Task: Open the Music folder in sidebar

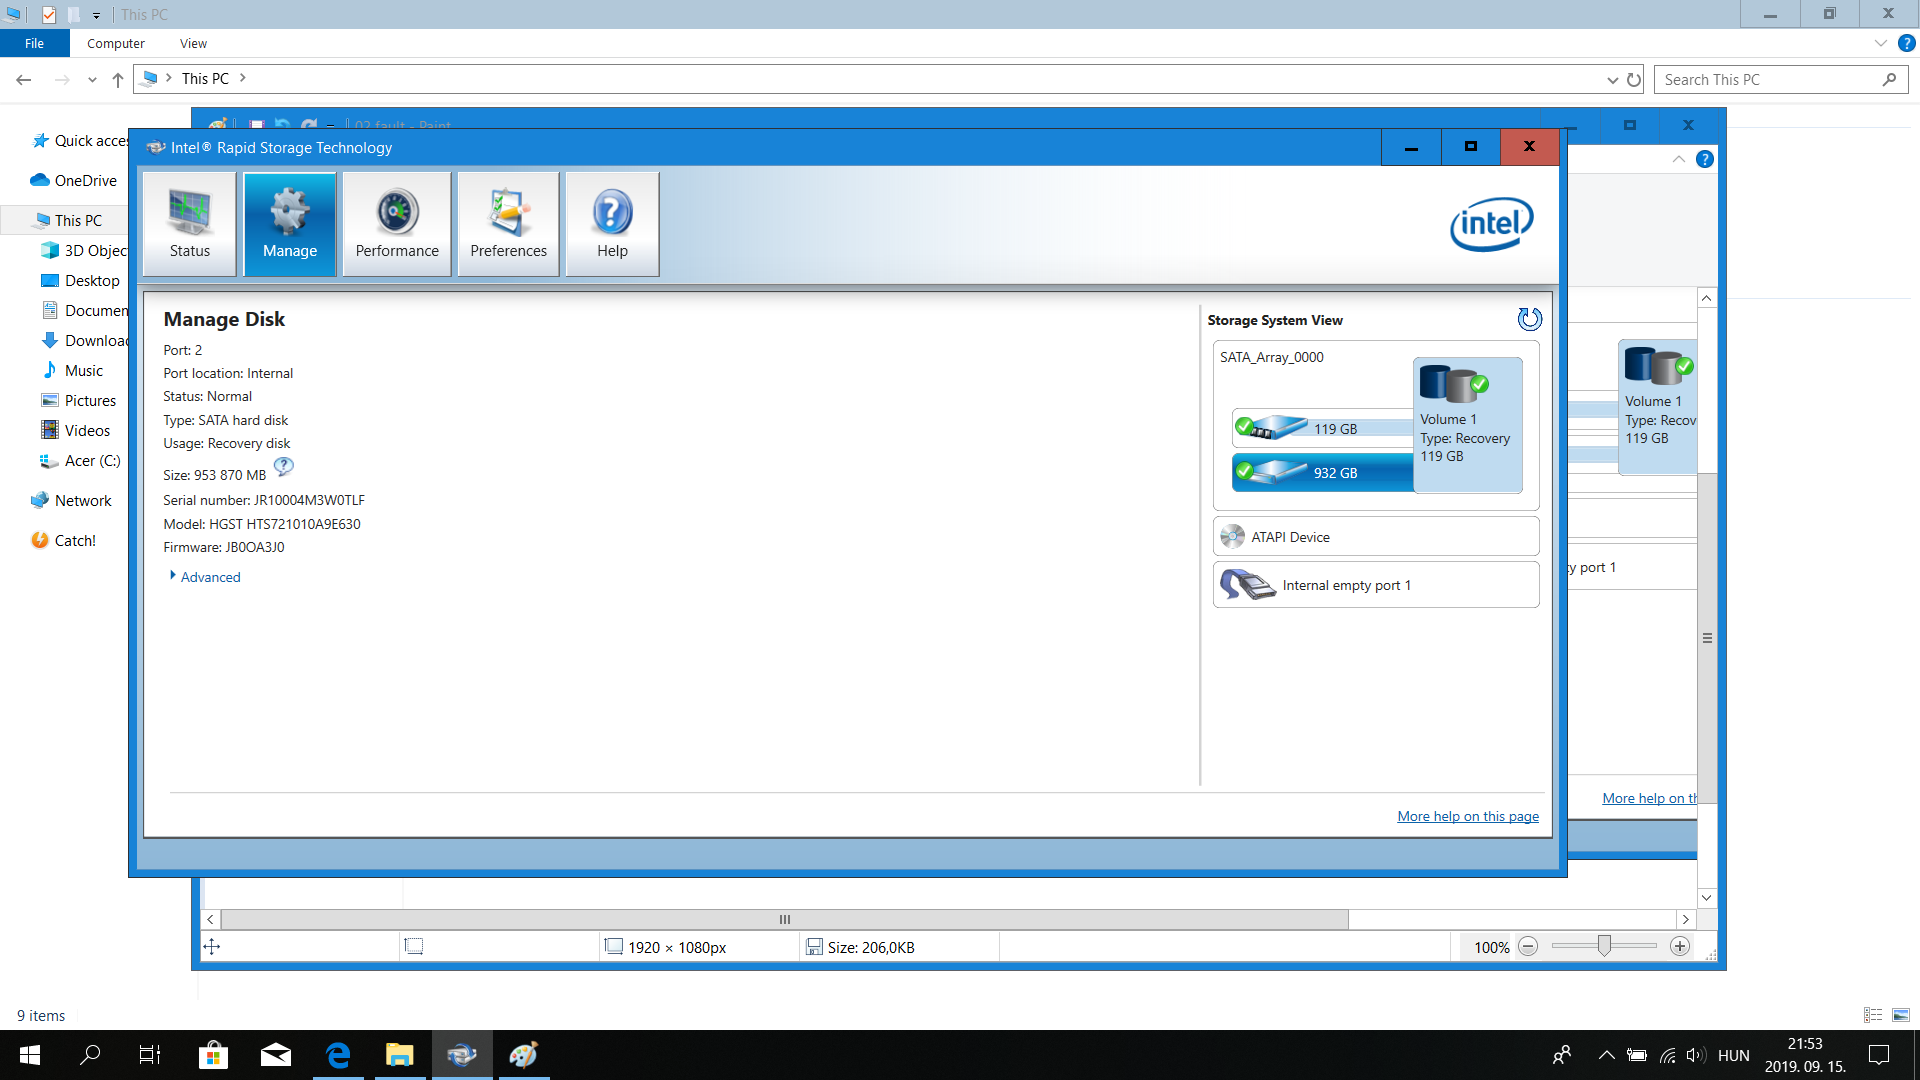Action: click(x=73, y=371)
